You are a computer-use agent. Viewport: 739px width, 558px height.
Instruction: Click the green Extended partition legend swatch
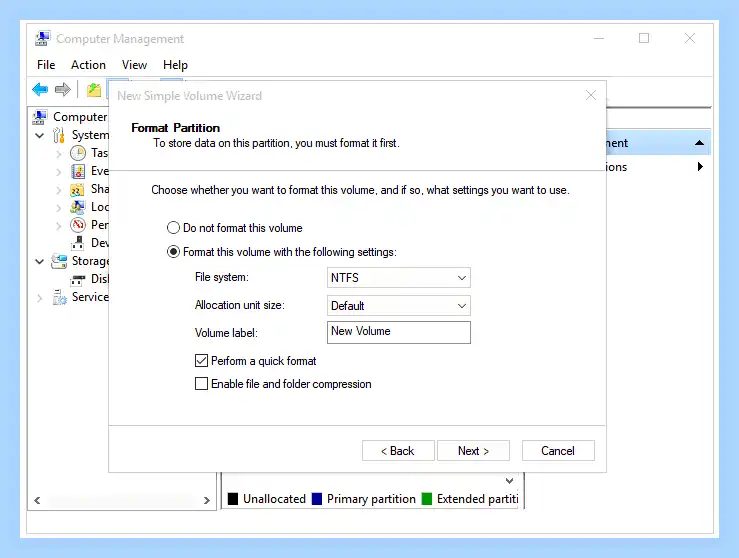point(427,499)
